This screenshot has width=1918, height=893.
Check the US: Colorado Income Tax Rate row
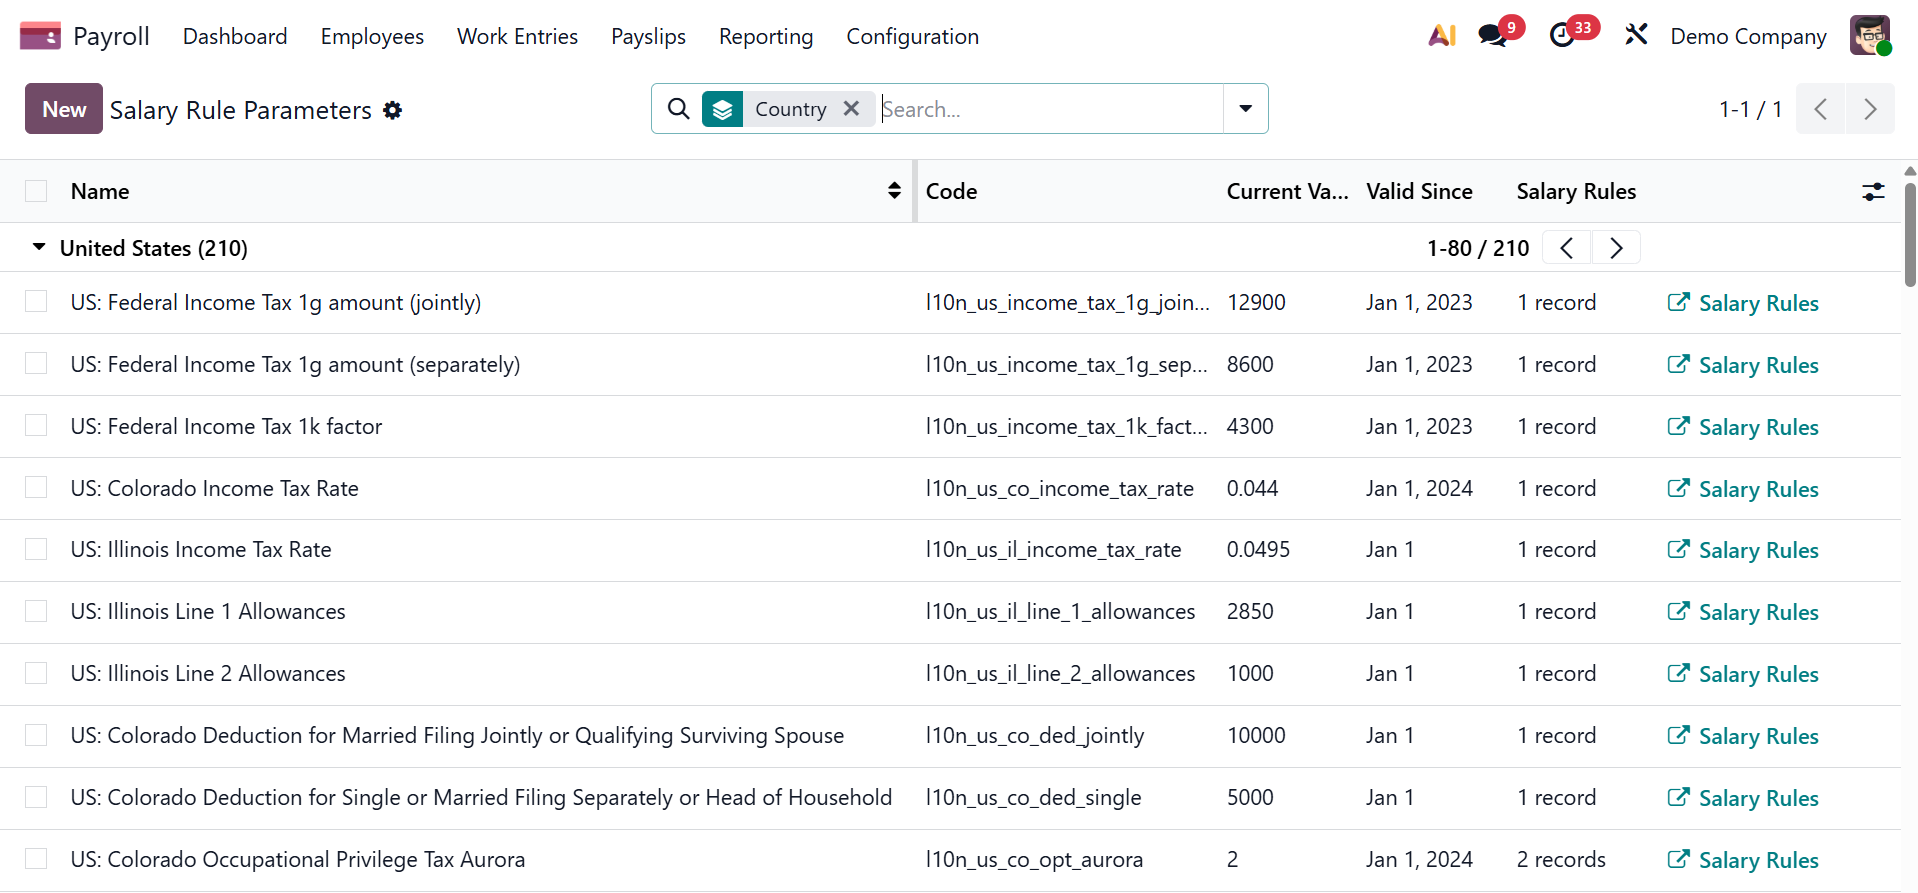click(x=36, y=488)
